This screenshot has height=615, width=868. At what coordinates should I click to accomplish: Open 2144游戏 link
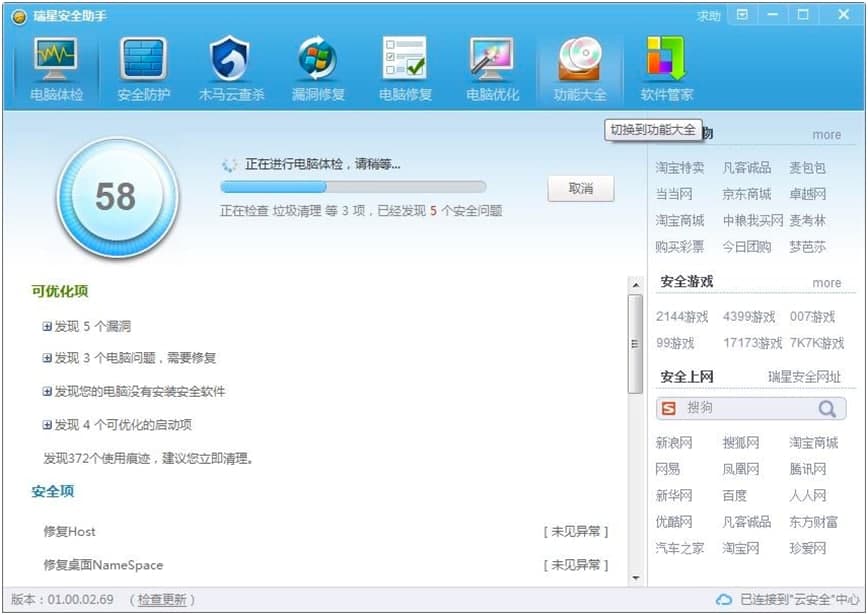coord(682,317)
